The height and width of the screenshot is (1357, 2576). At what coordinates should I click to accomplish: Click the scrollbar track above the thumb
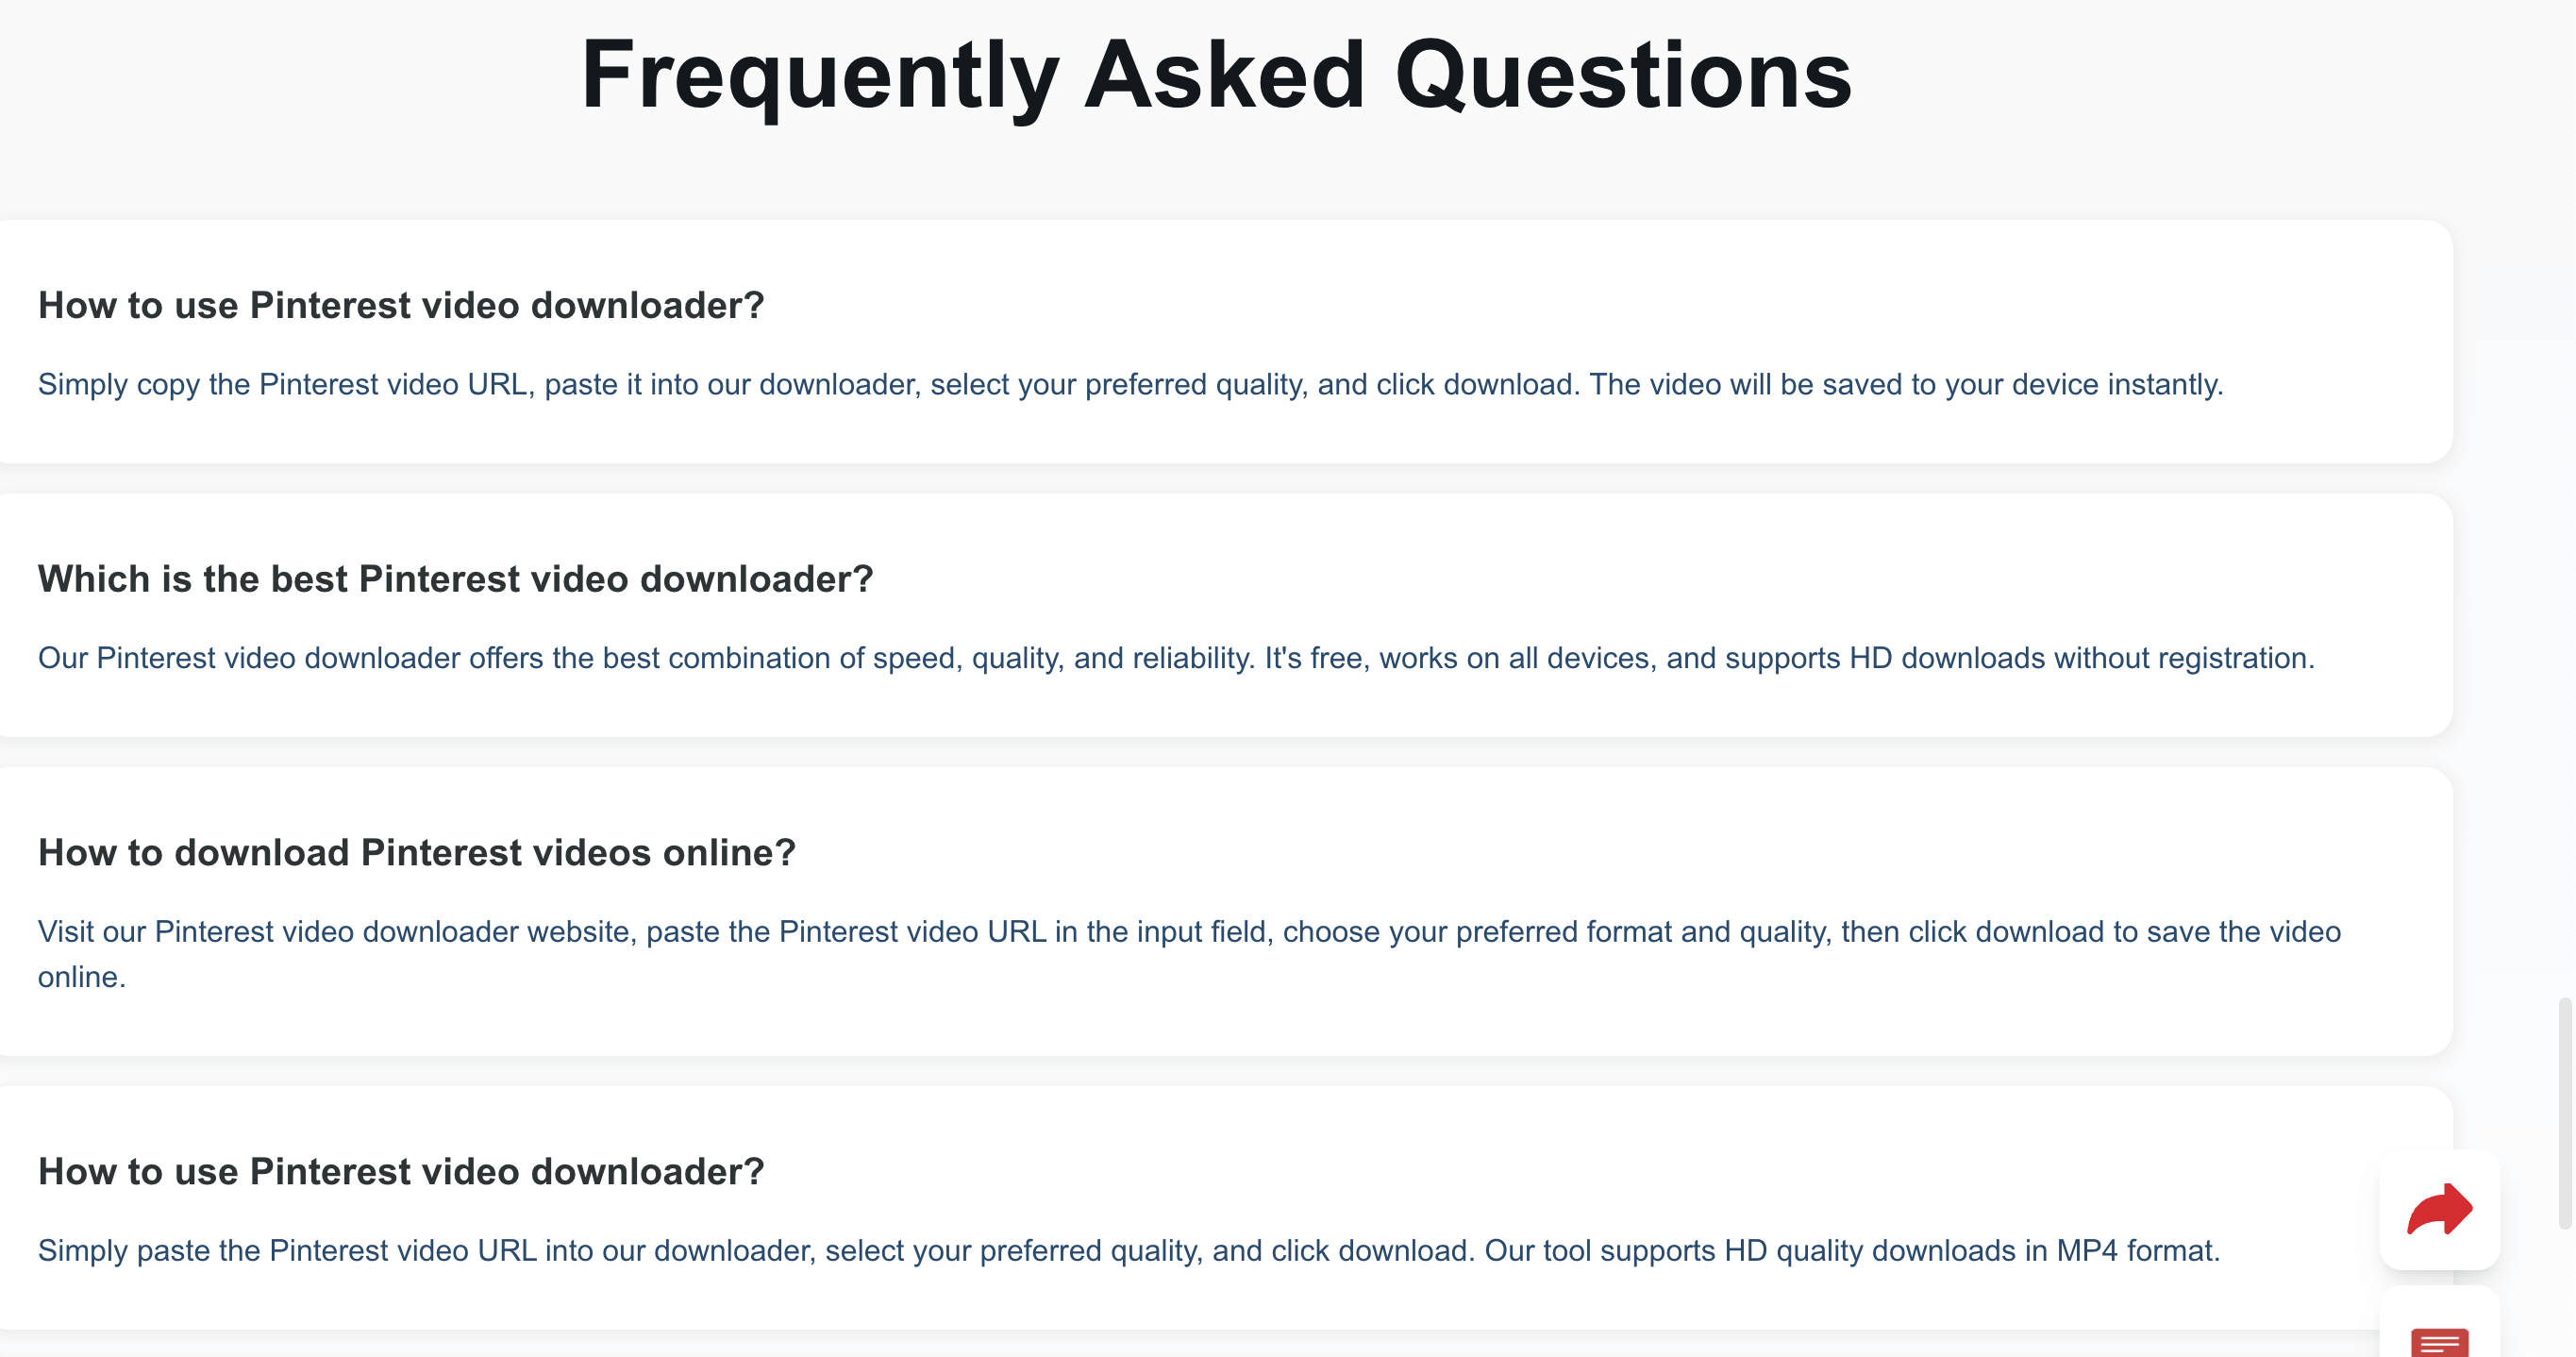point(2564,498)
